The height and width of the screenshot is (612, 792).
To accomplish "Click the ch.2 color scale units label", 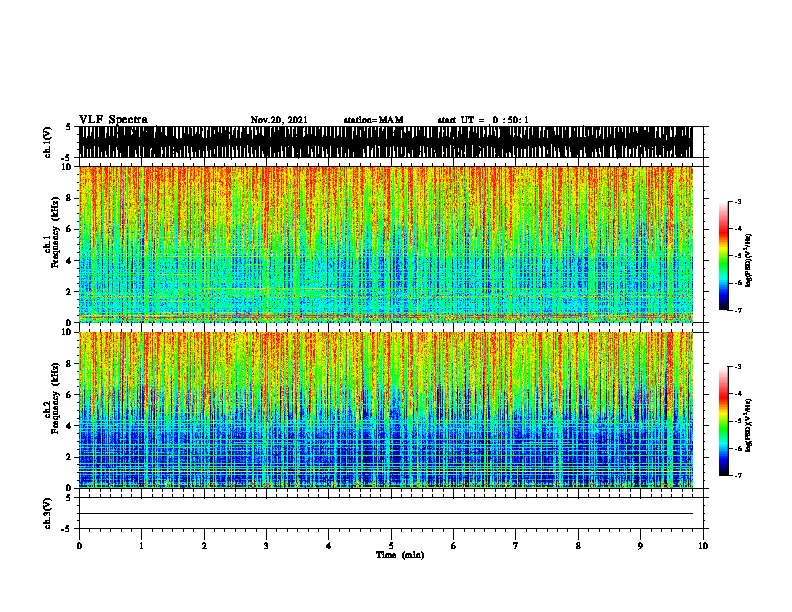I will (749, 425).
